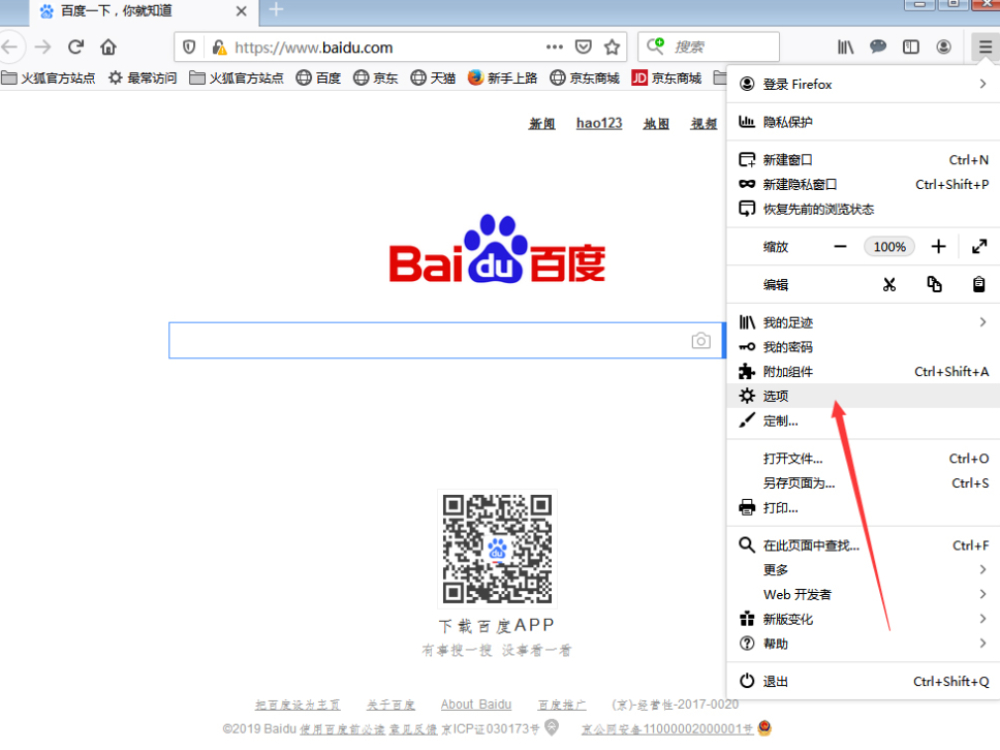Reload the current page
The width and height of the screenshot is (1000, 750).
pos(76,47)
